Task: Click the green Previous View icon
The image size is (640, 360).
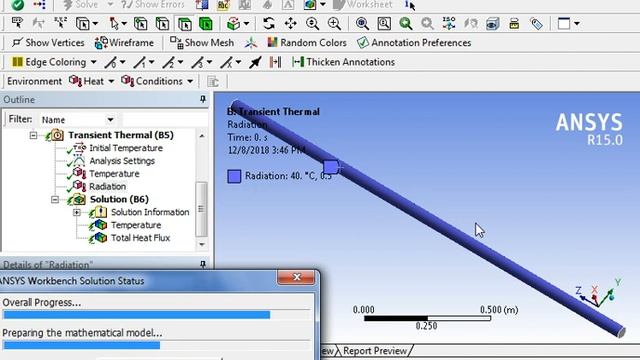Action: coord(405,23)
